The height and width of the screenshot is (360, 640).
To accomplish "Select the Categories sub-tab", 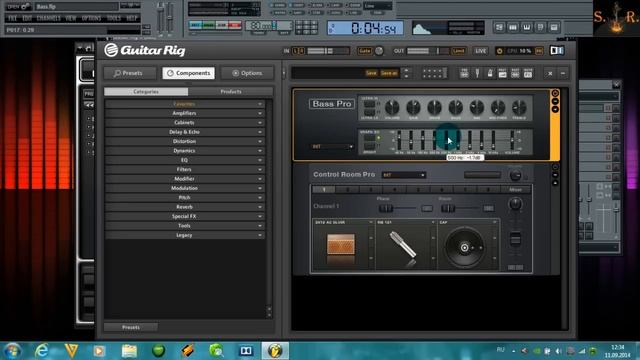I will [146, 92].
